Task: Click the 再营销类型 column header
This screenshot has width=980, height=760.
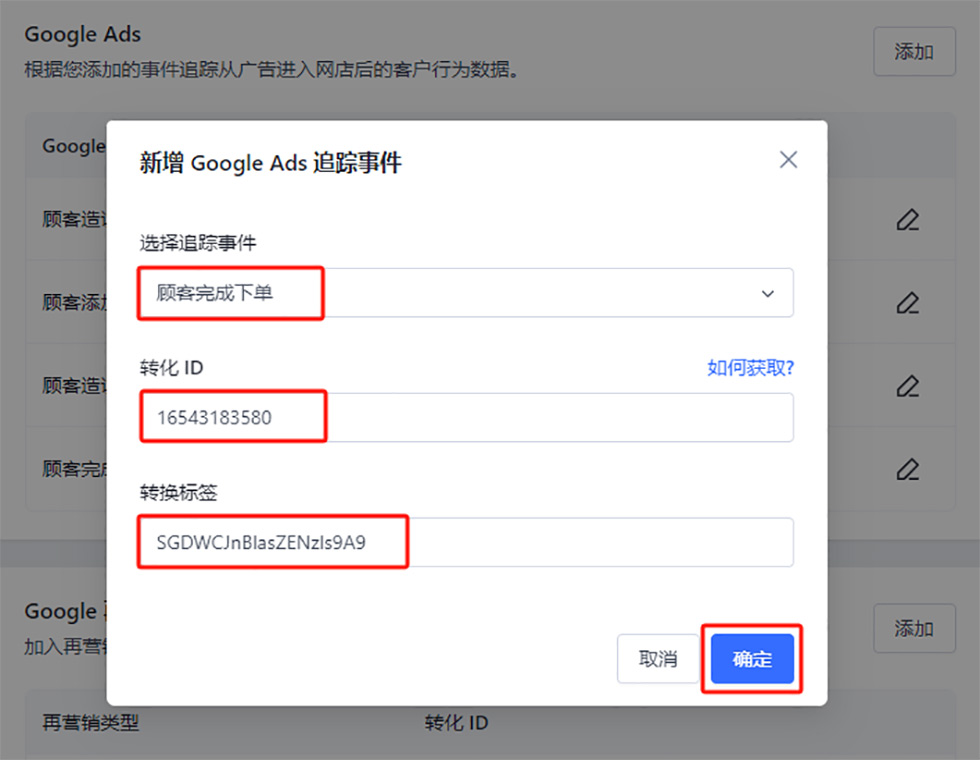Action: [90, 722]
